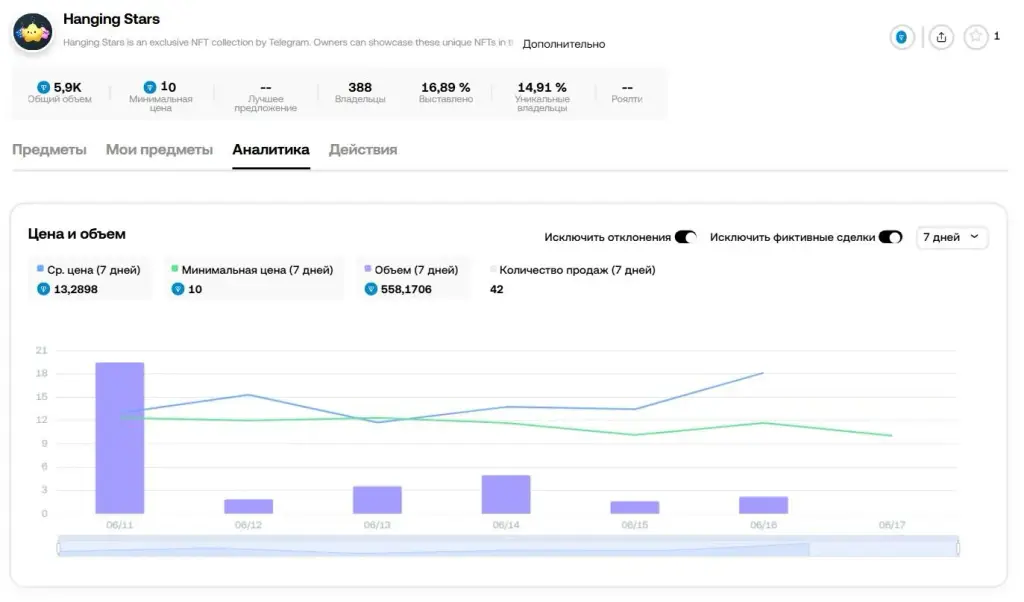This screenshot has width=1024, height=602.
Task: Open the share collection icon
Action: click(941, 37)
